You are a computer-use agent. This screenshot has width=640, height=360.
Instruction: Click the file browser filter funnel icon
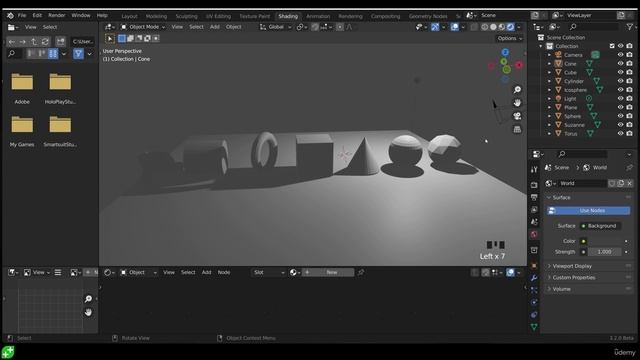[78, 54]
